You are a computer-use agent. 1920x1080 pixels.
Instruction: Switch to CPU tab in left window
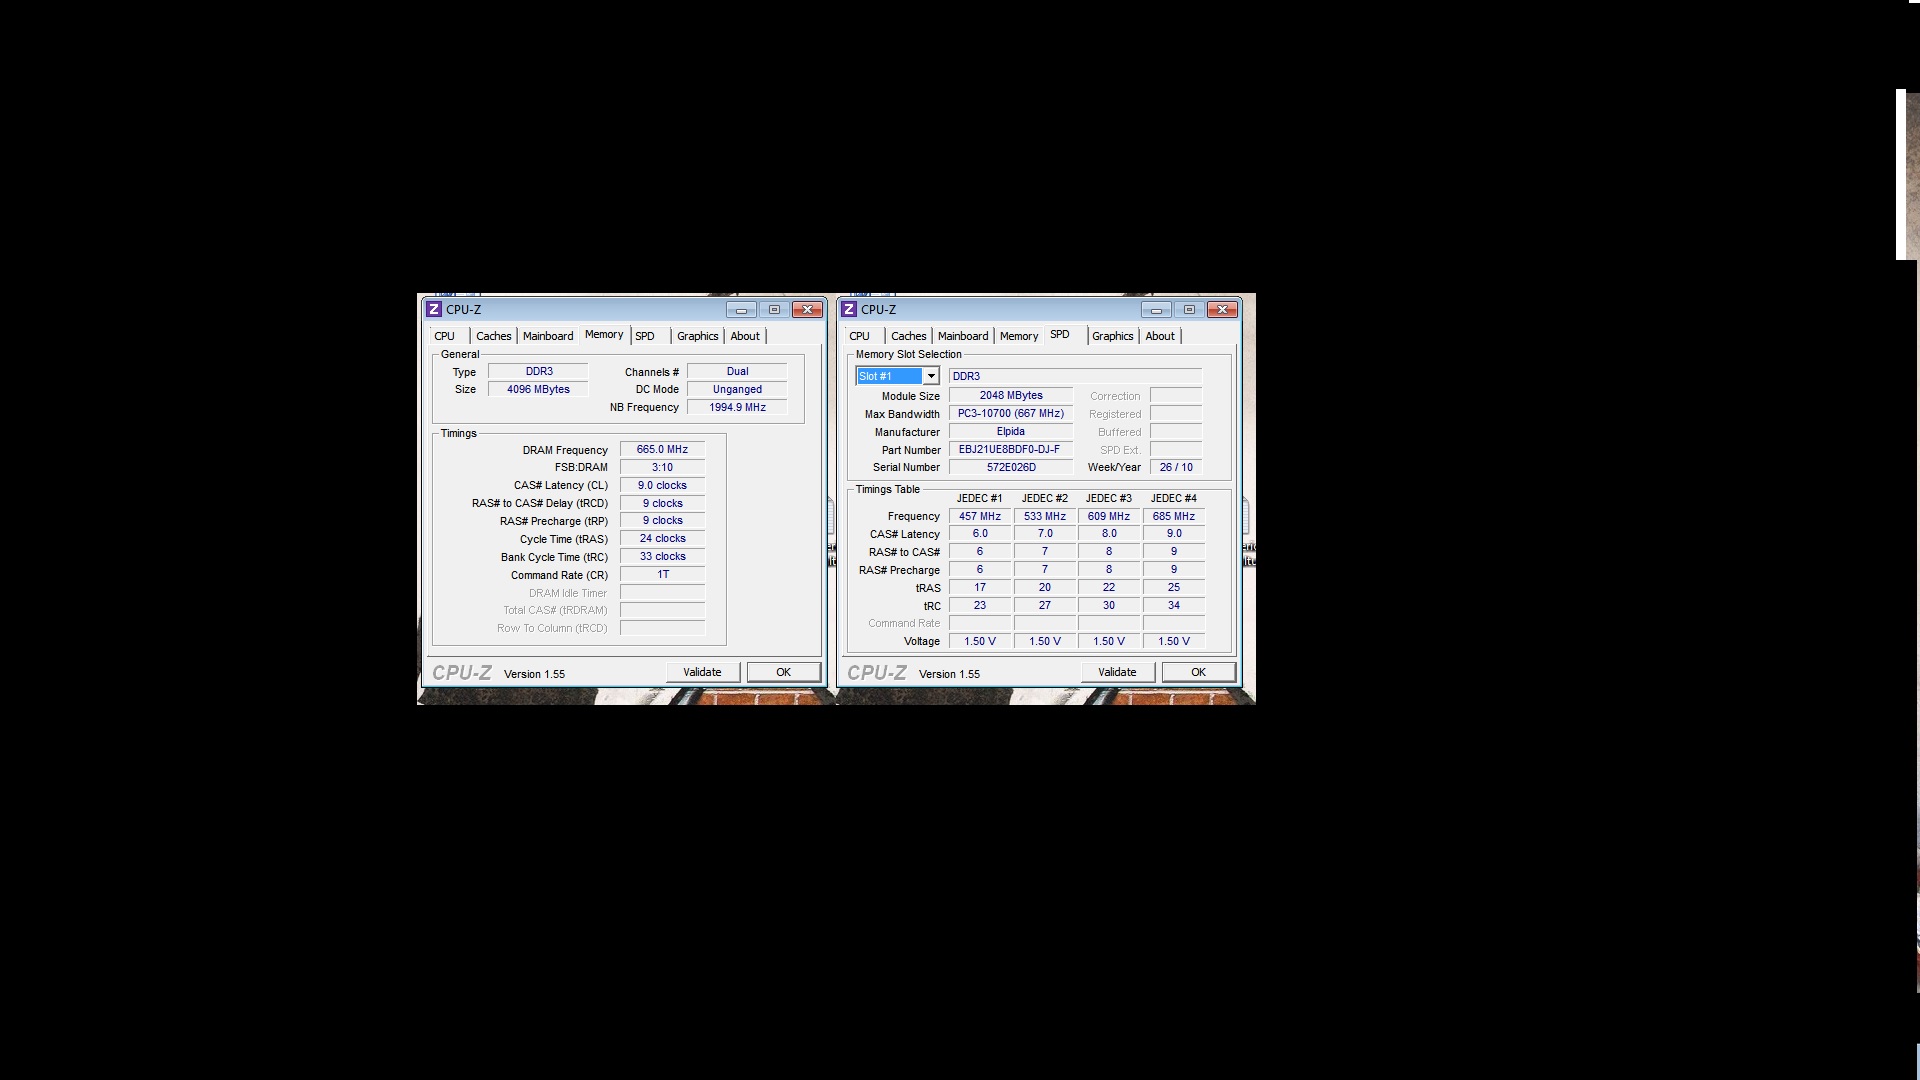445,336
